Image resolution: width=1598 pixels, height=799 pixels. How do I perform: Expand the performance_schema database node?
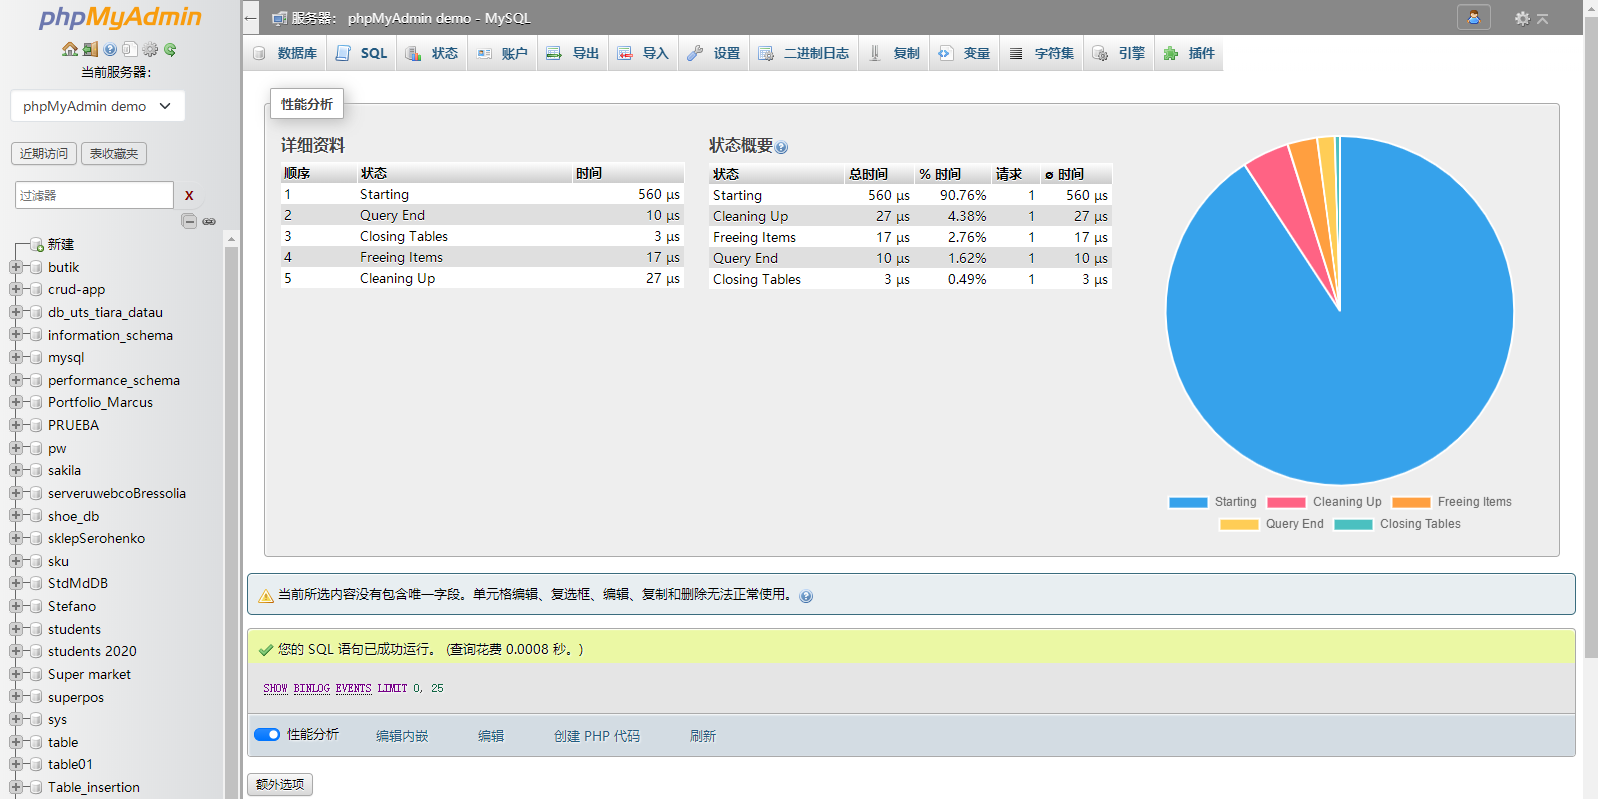click(15, 380)
